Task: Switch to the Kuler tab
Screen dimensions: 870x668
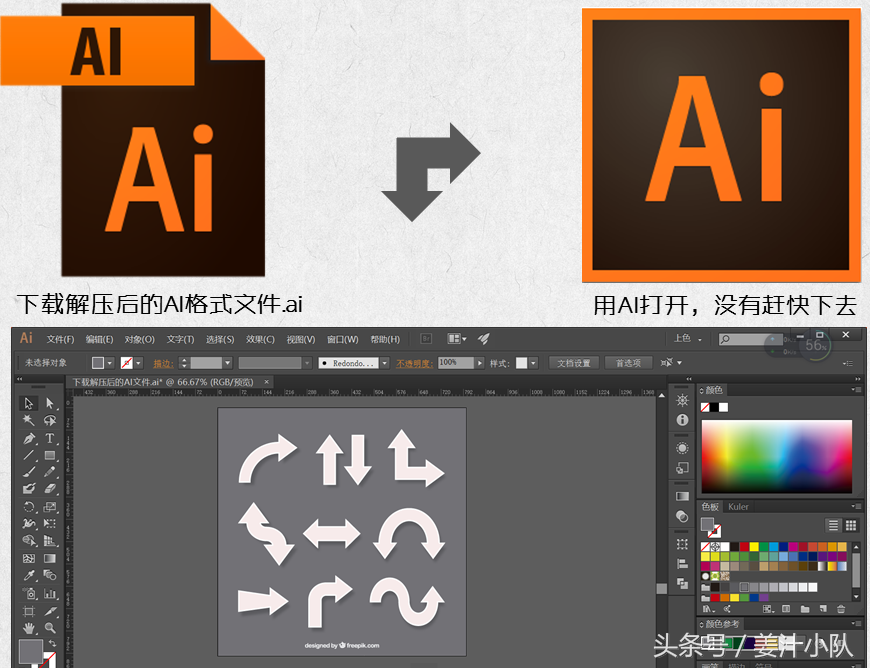Action: [738, 507]
